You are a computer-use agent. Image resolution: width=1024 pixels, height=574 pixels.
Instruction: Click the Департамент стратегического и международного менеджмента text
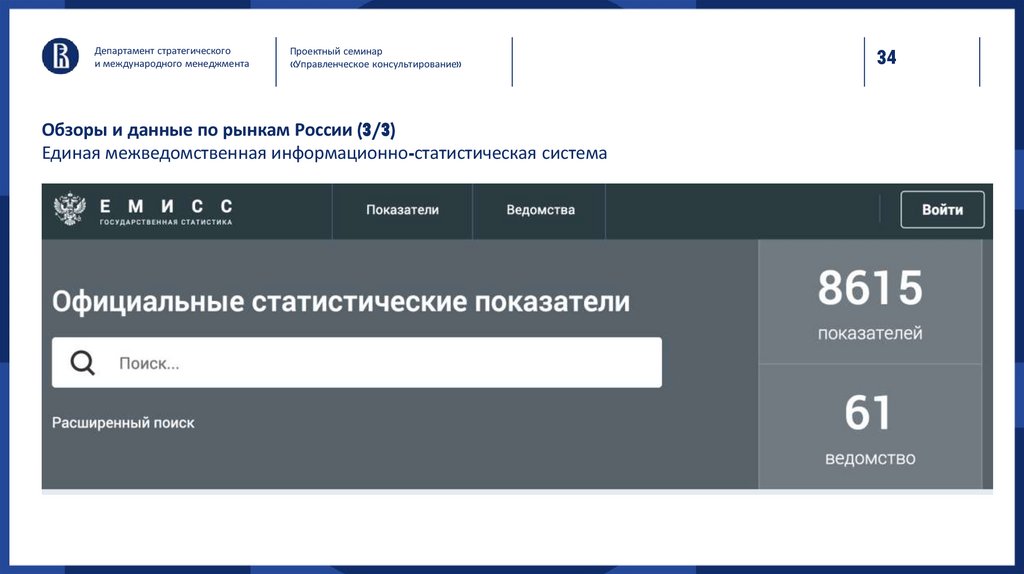[172, 57]
